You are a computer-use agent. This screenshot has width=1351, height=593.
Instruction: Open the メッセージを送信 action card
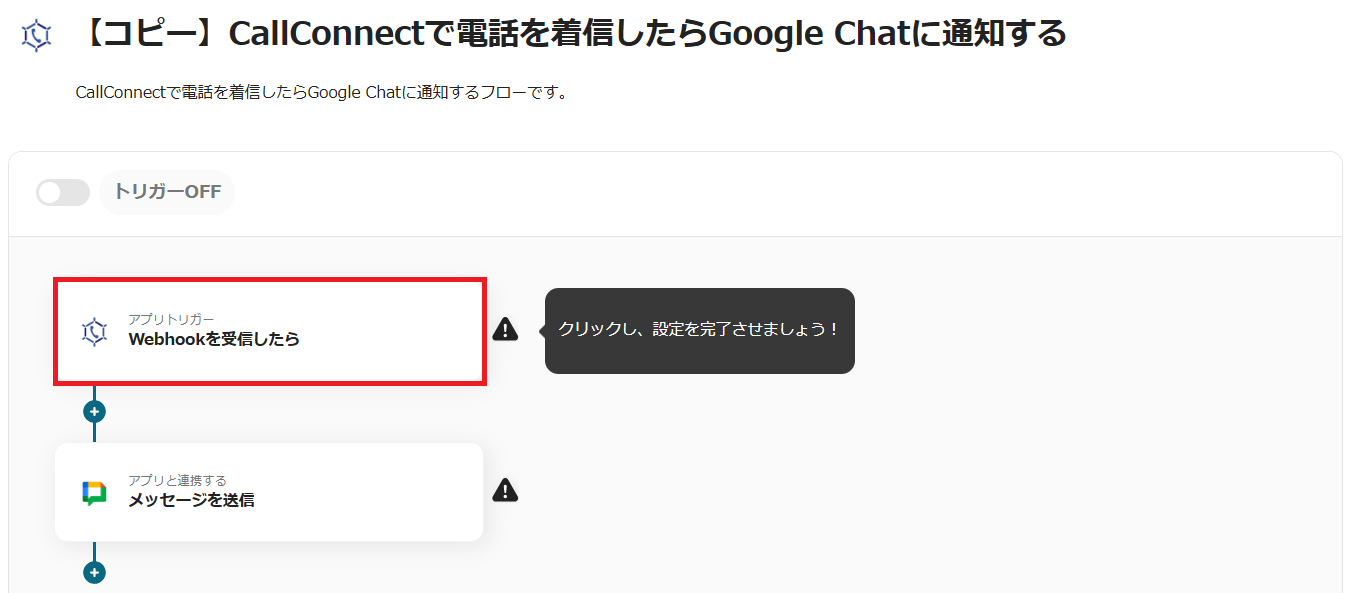(269, 492)
